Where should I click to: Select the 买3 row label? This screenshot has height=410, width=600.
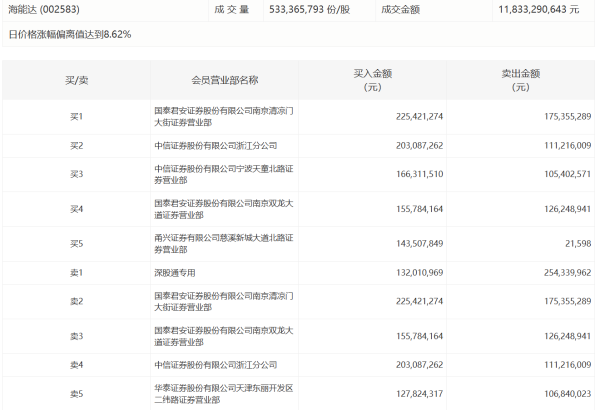(77, 175)
